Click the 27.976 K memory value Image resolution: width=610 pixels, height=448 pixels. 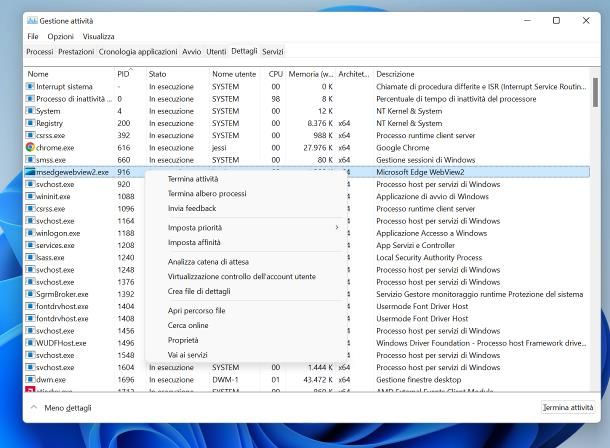[x=318, y=148]
